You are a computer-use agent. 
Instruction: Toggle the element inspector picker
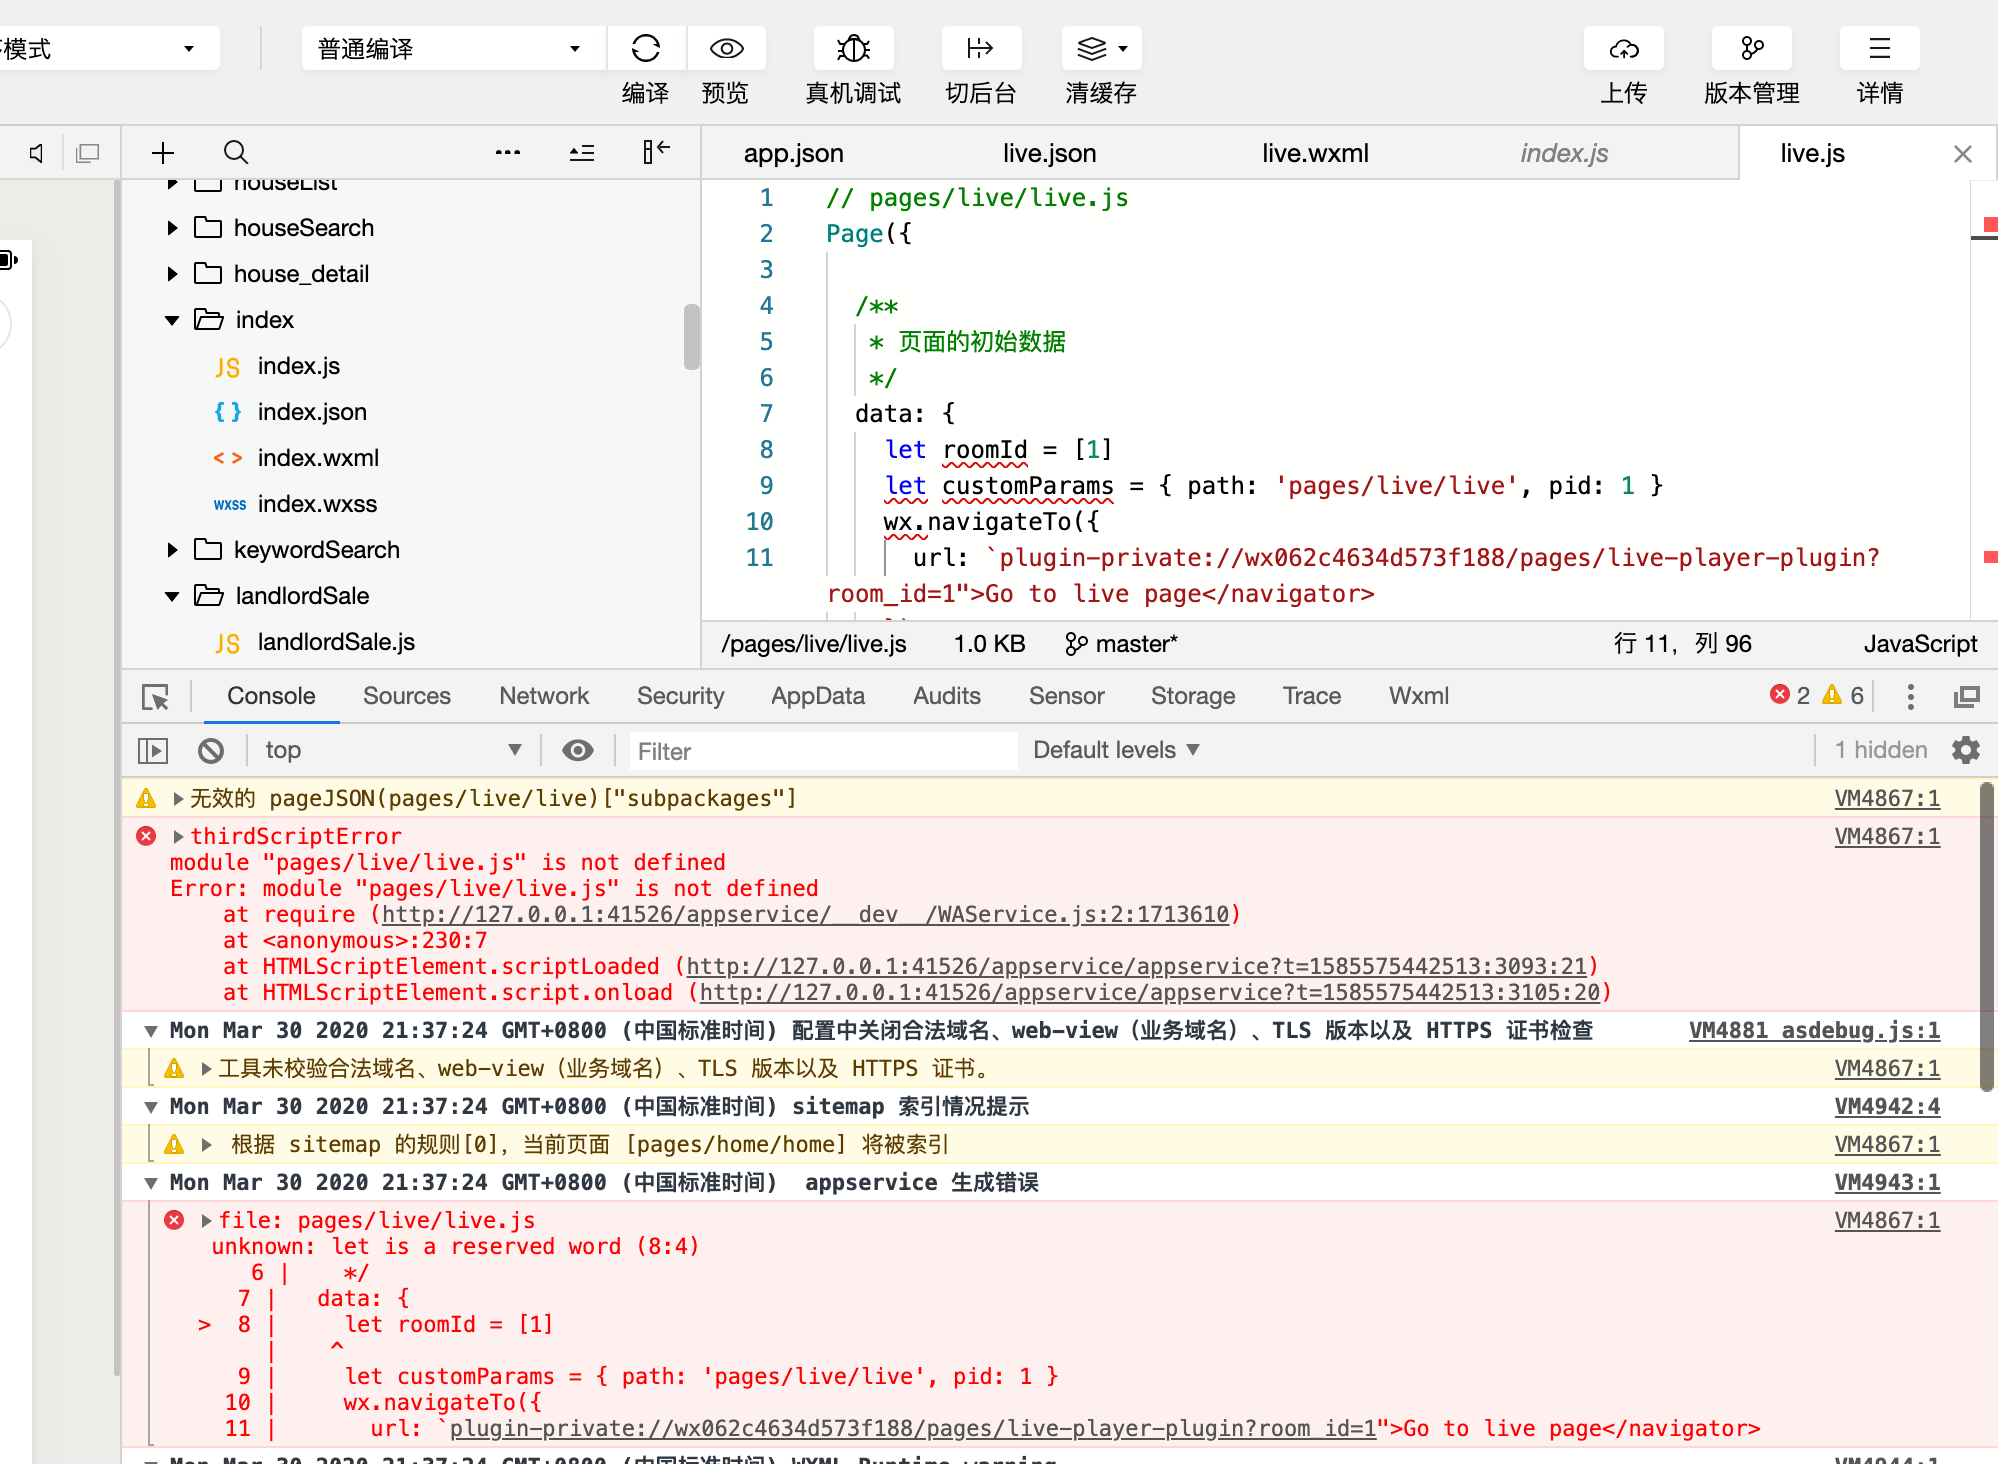pyautogui.click(x=156, y=697)
